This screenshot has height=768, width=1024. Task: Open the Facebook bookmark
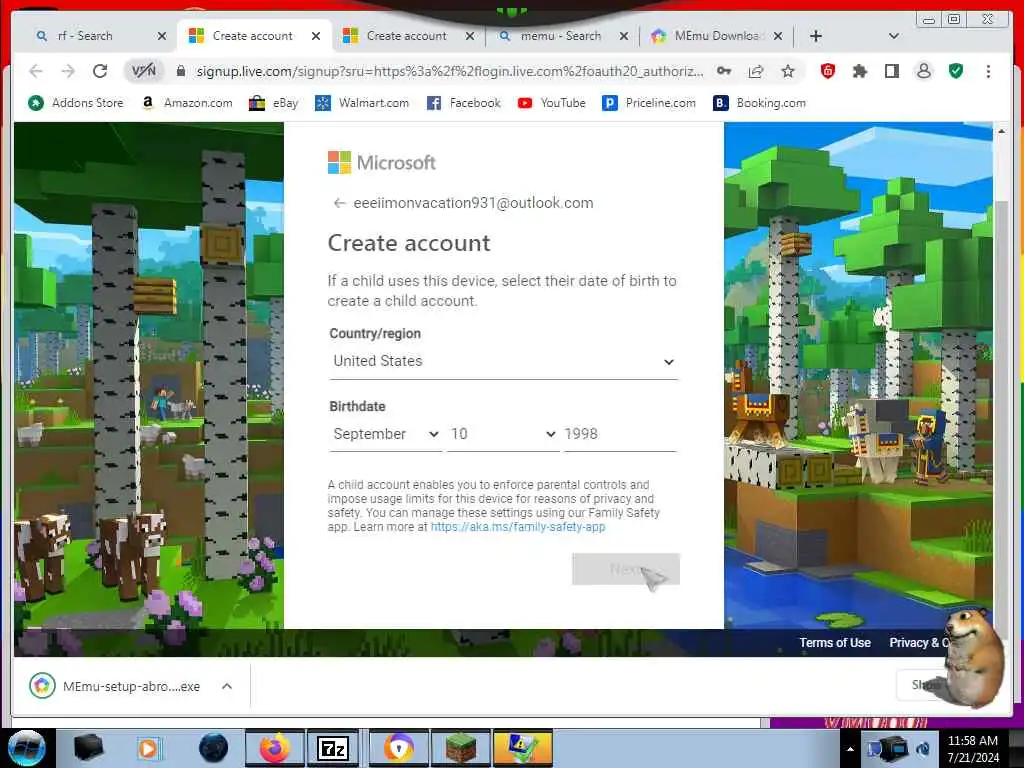(464, 103)
